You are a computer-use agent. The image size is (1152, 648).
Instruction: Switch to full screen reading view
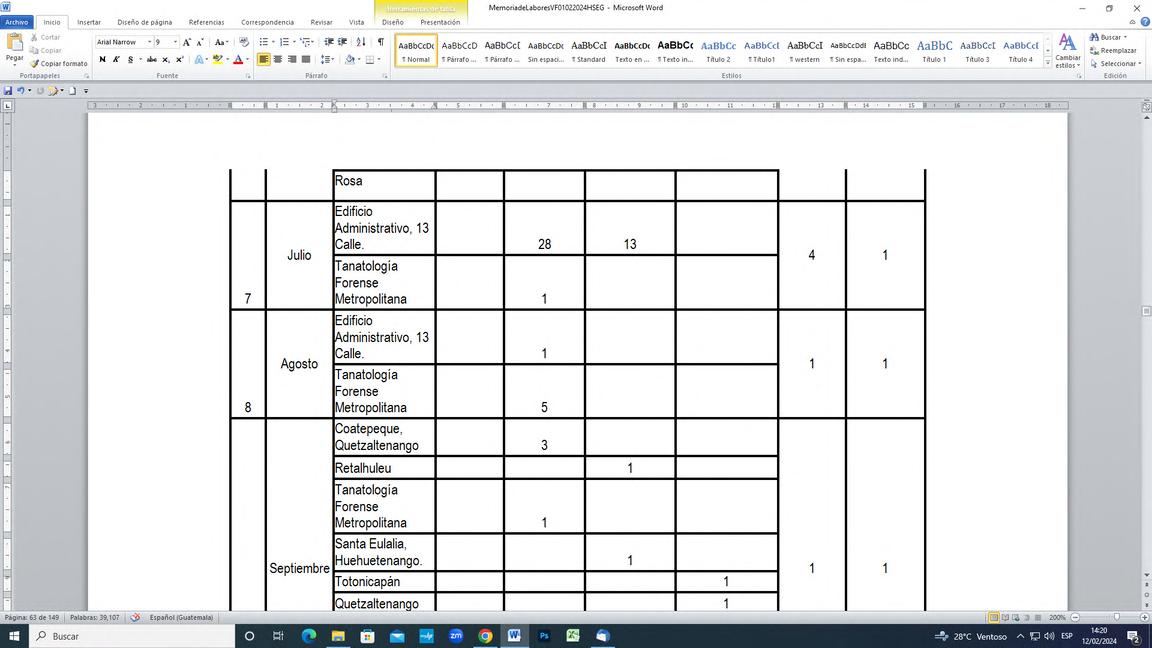1005,617
